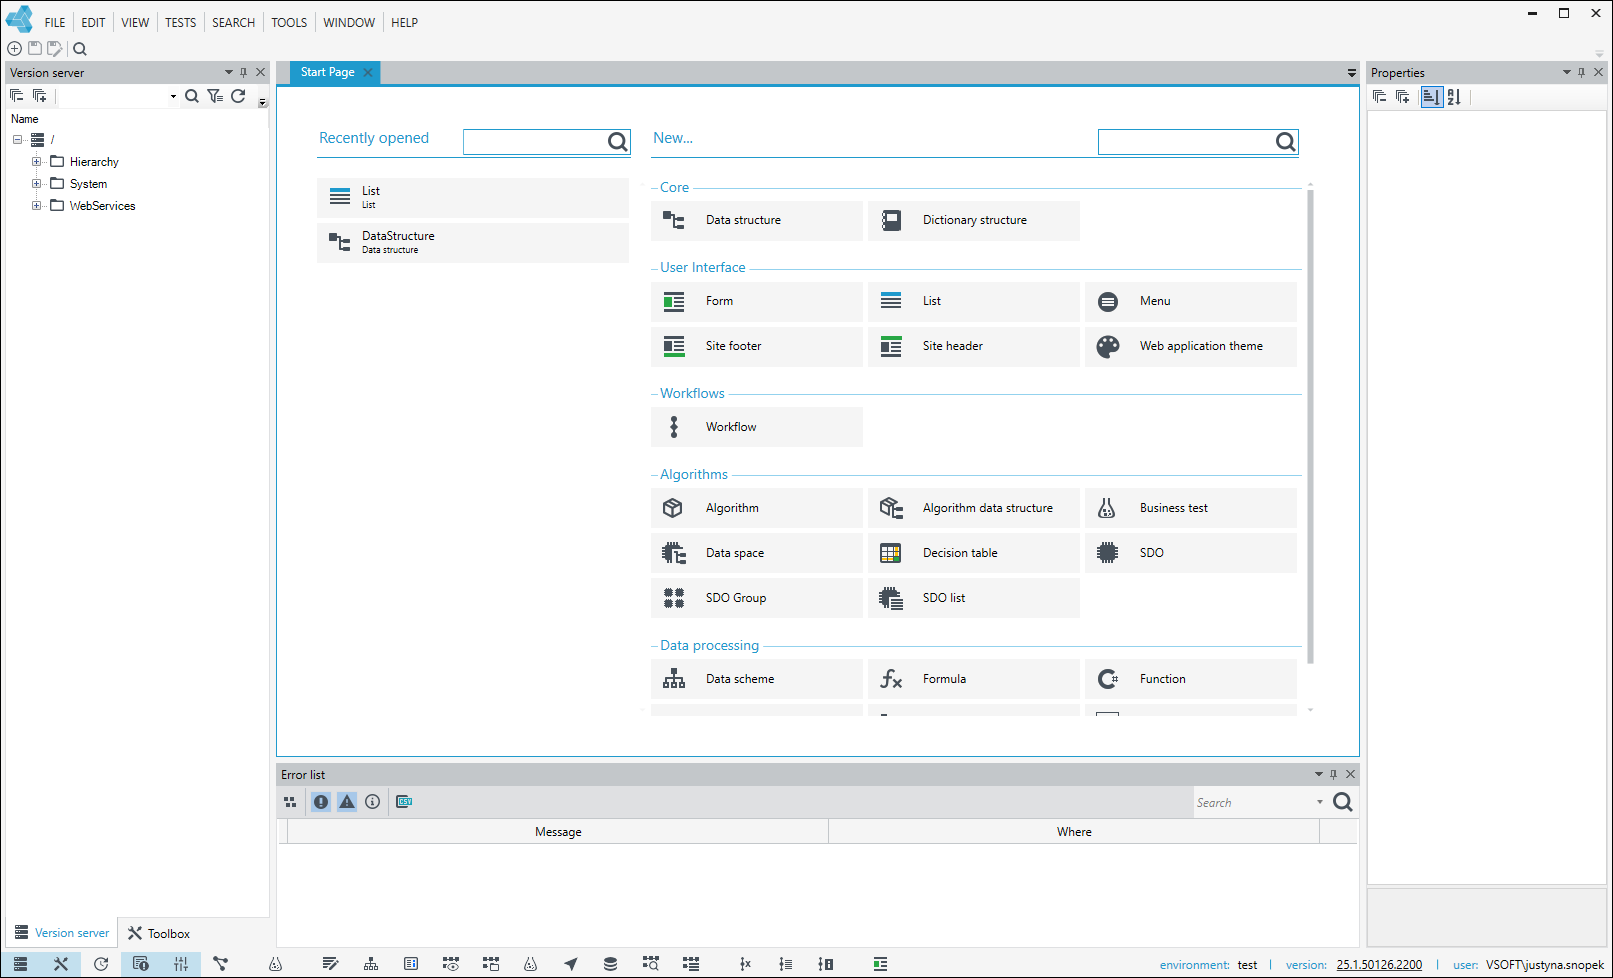Image resolution: width=1613 pixels, height=978 pixels.
Task: Collapse the root node in tree
Action: tap(18, 140)
